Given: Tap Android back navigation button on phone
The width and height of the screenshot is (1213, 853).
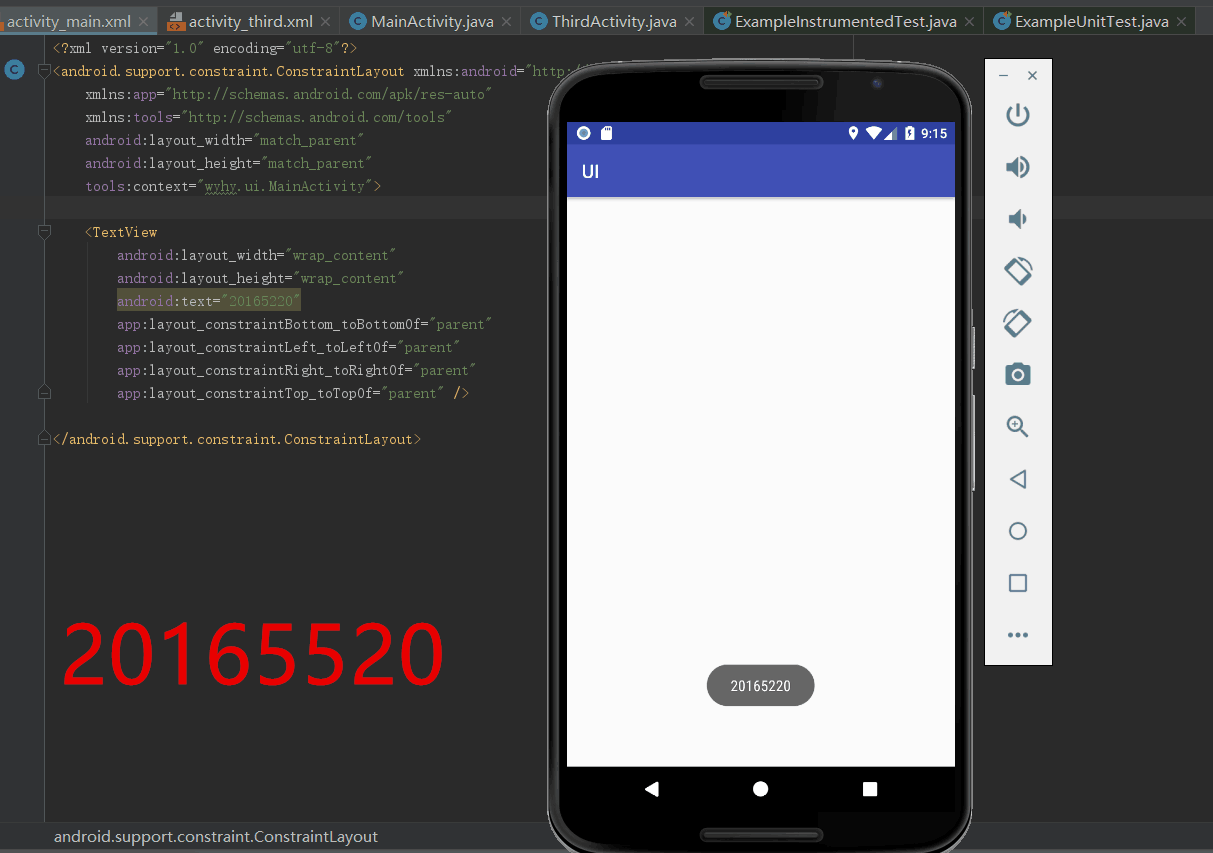Looking at the screenshot, I should (652, 789).
